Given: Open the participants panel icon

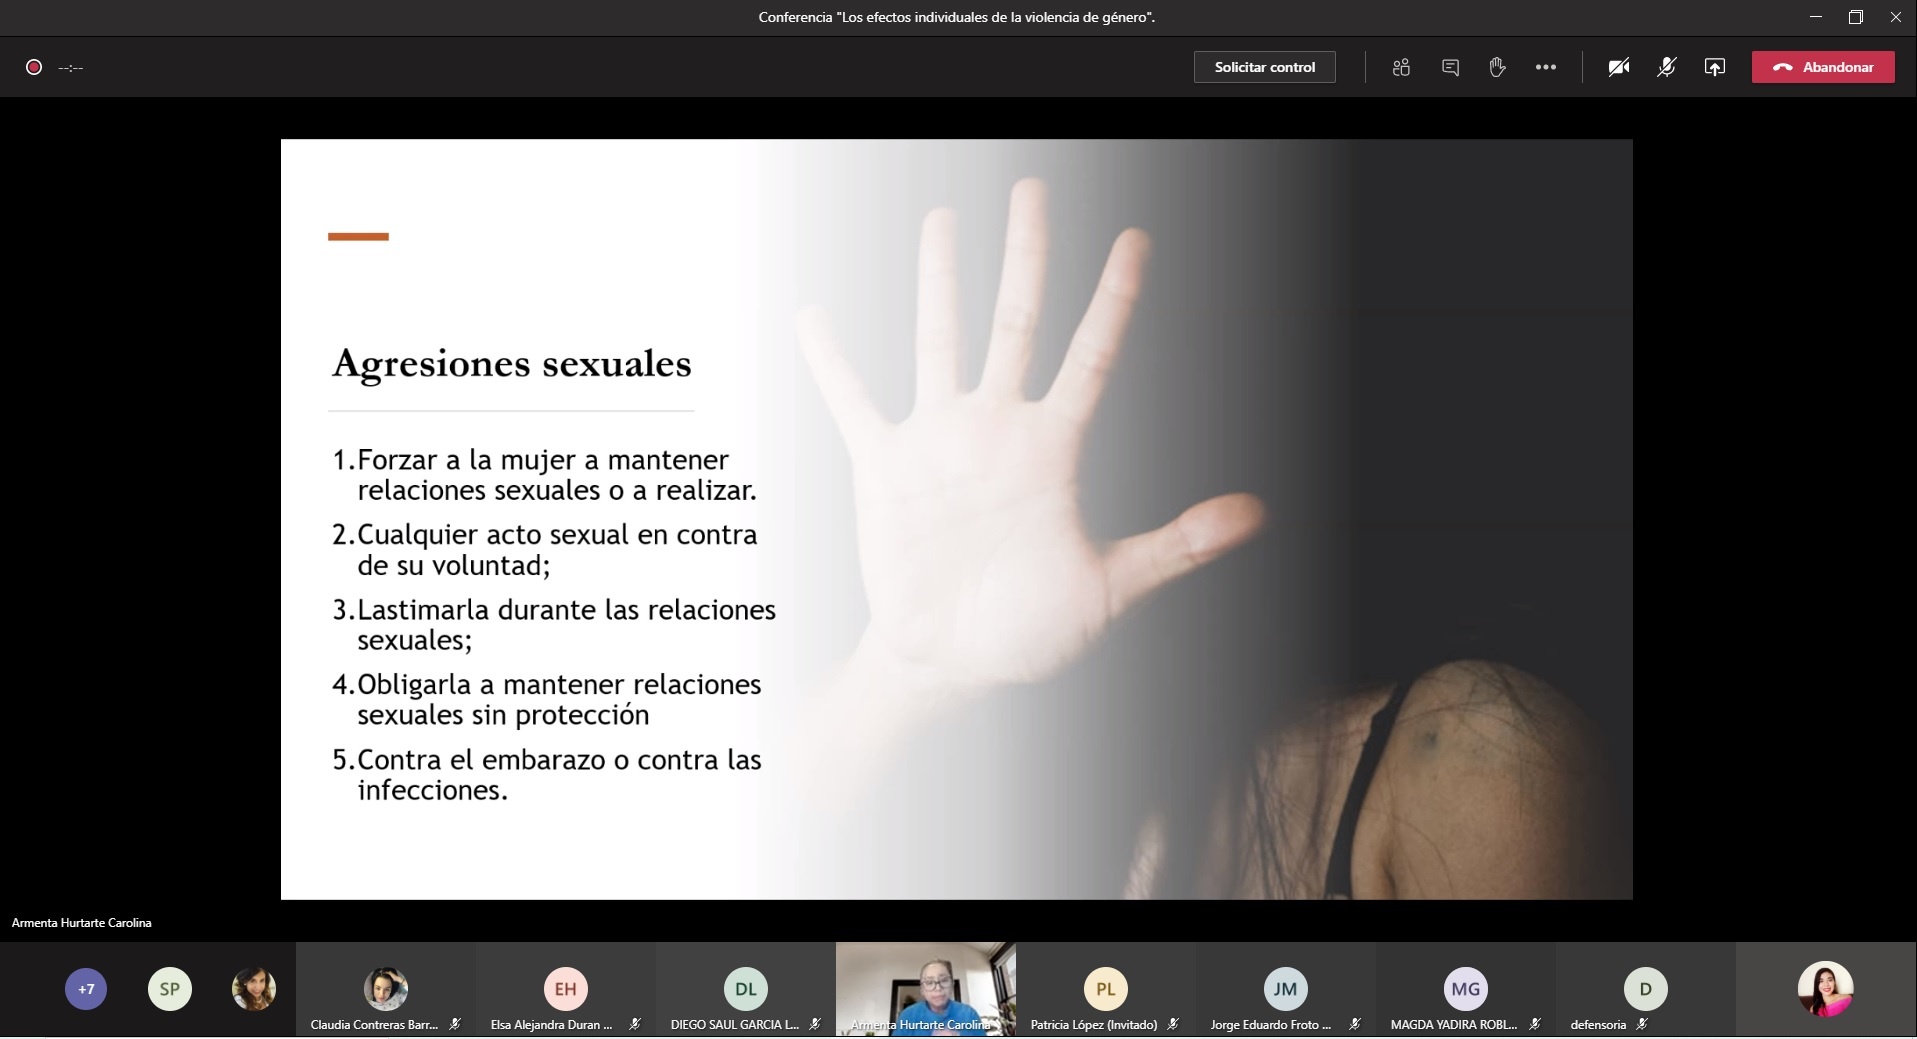Looking at the screenshot, I should (x=1401, y=67).
